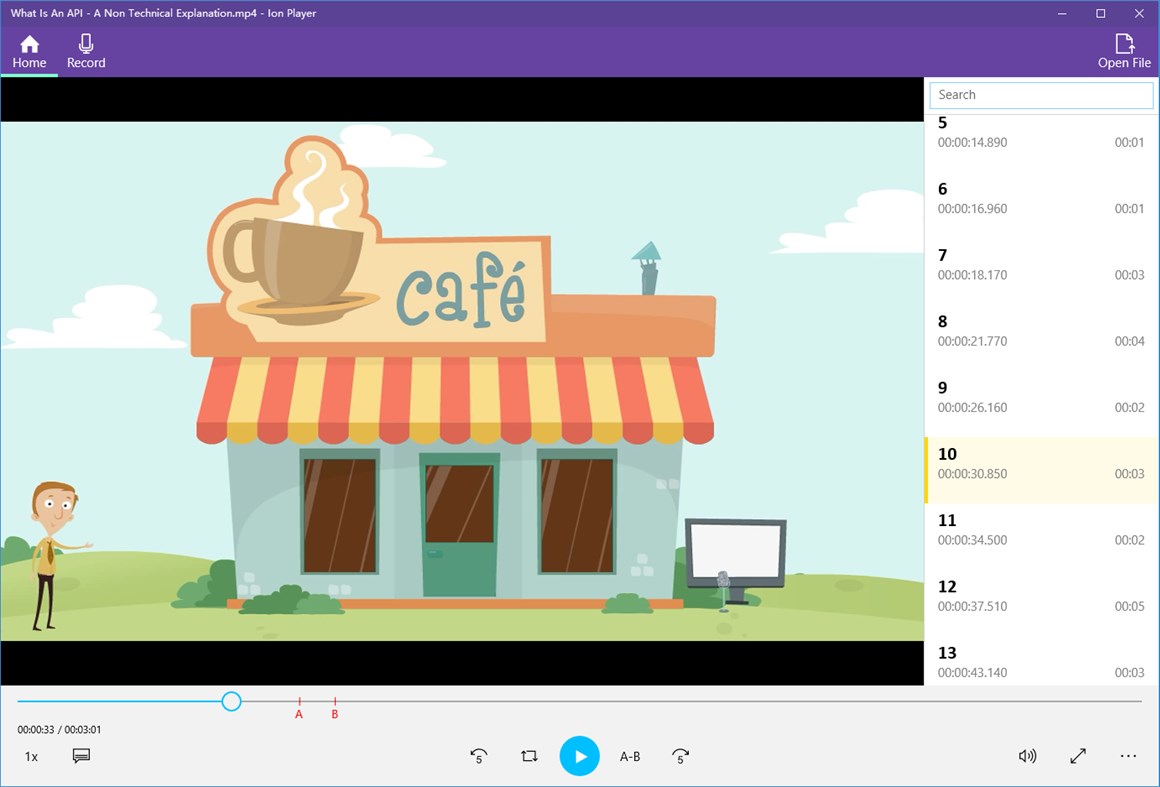Skip forward 5 seconds
This screenshot has width=1160, height=787.
pyautogui.click(x=680, y=756)
